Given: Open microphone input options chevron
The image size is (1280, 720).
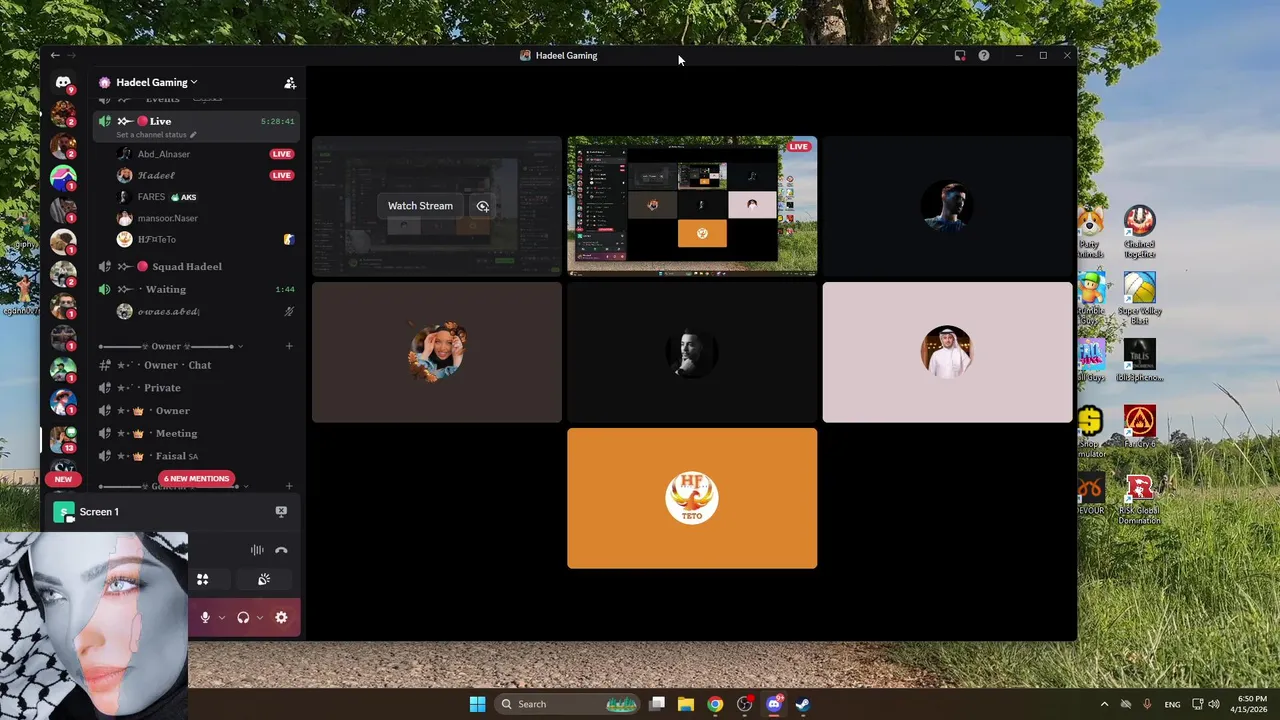Looking at the screenshot, I should pyautogui.click(x=222, y=617).
